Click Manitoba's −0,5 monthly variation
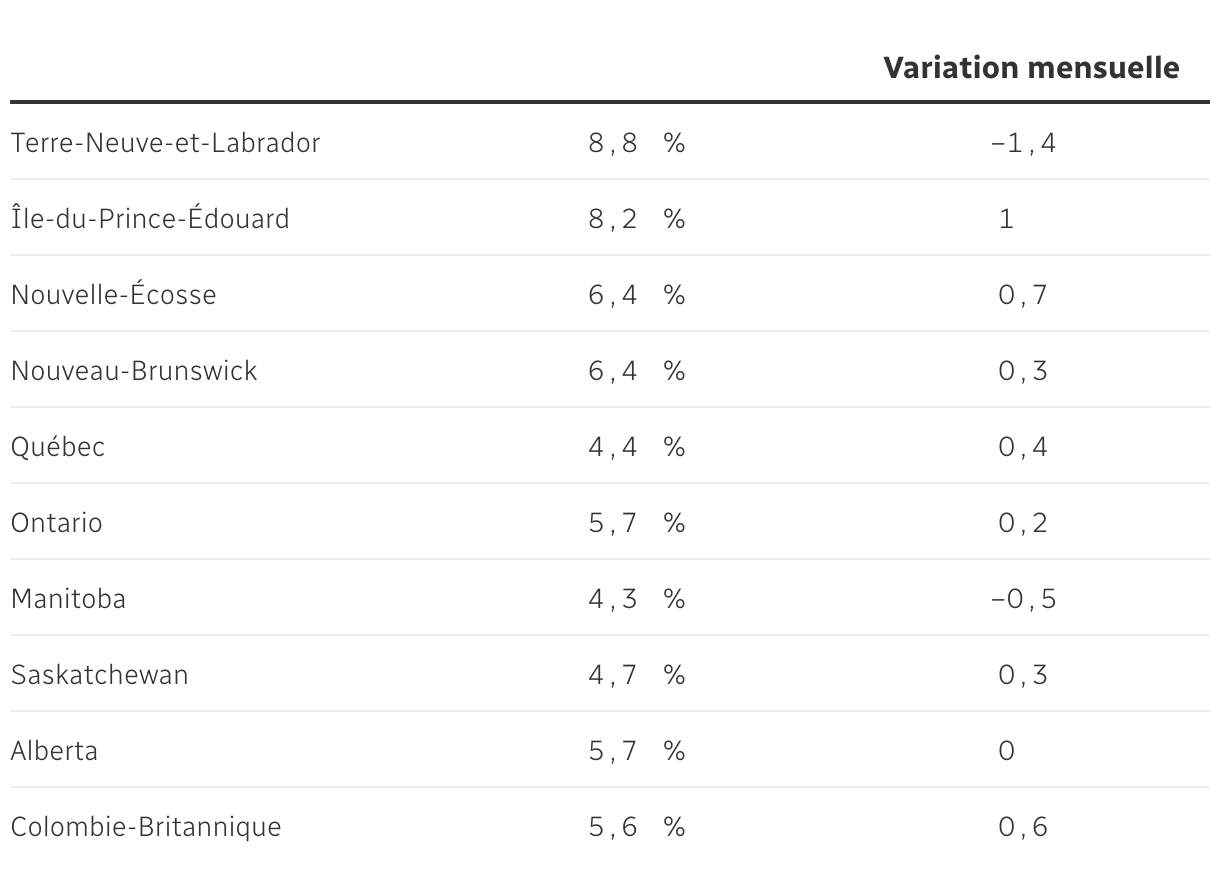Screen dimensions: 1220x872 tap(1023, 599)
